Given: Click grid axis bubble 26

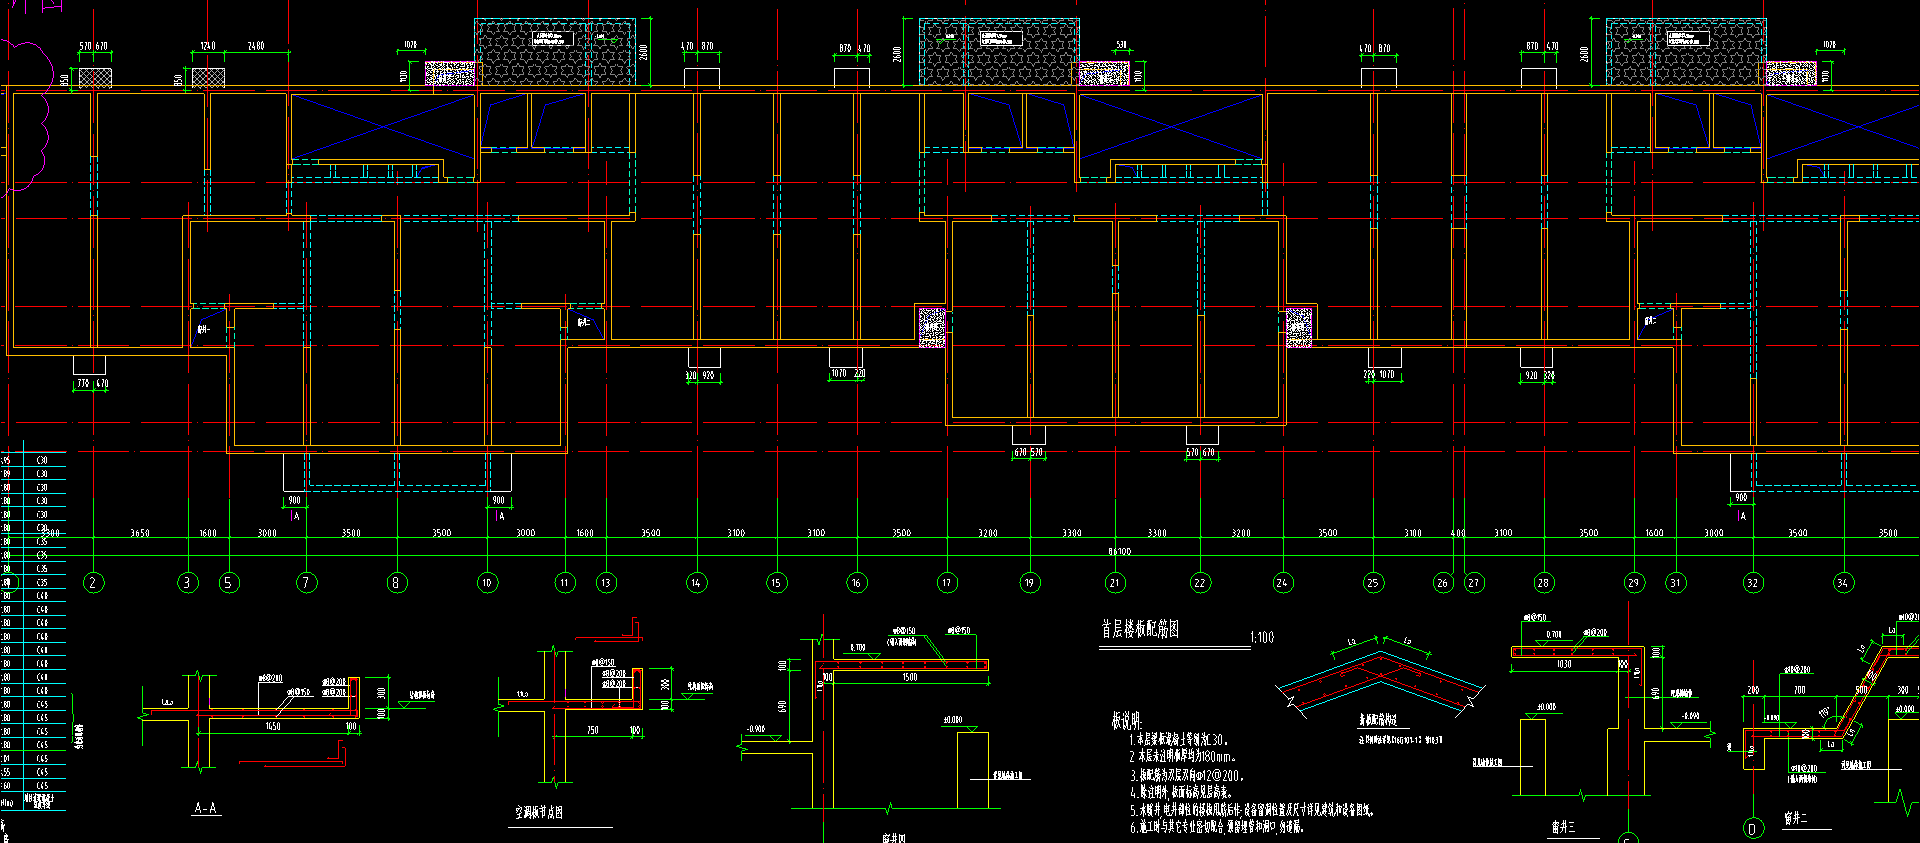Looking at the screenshot, I should click(x=1442, y=582).
